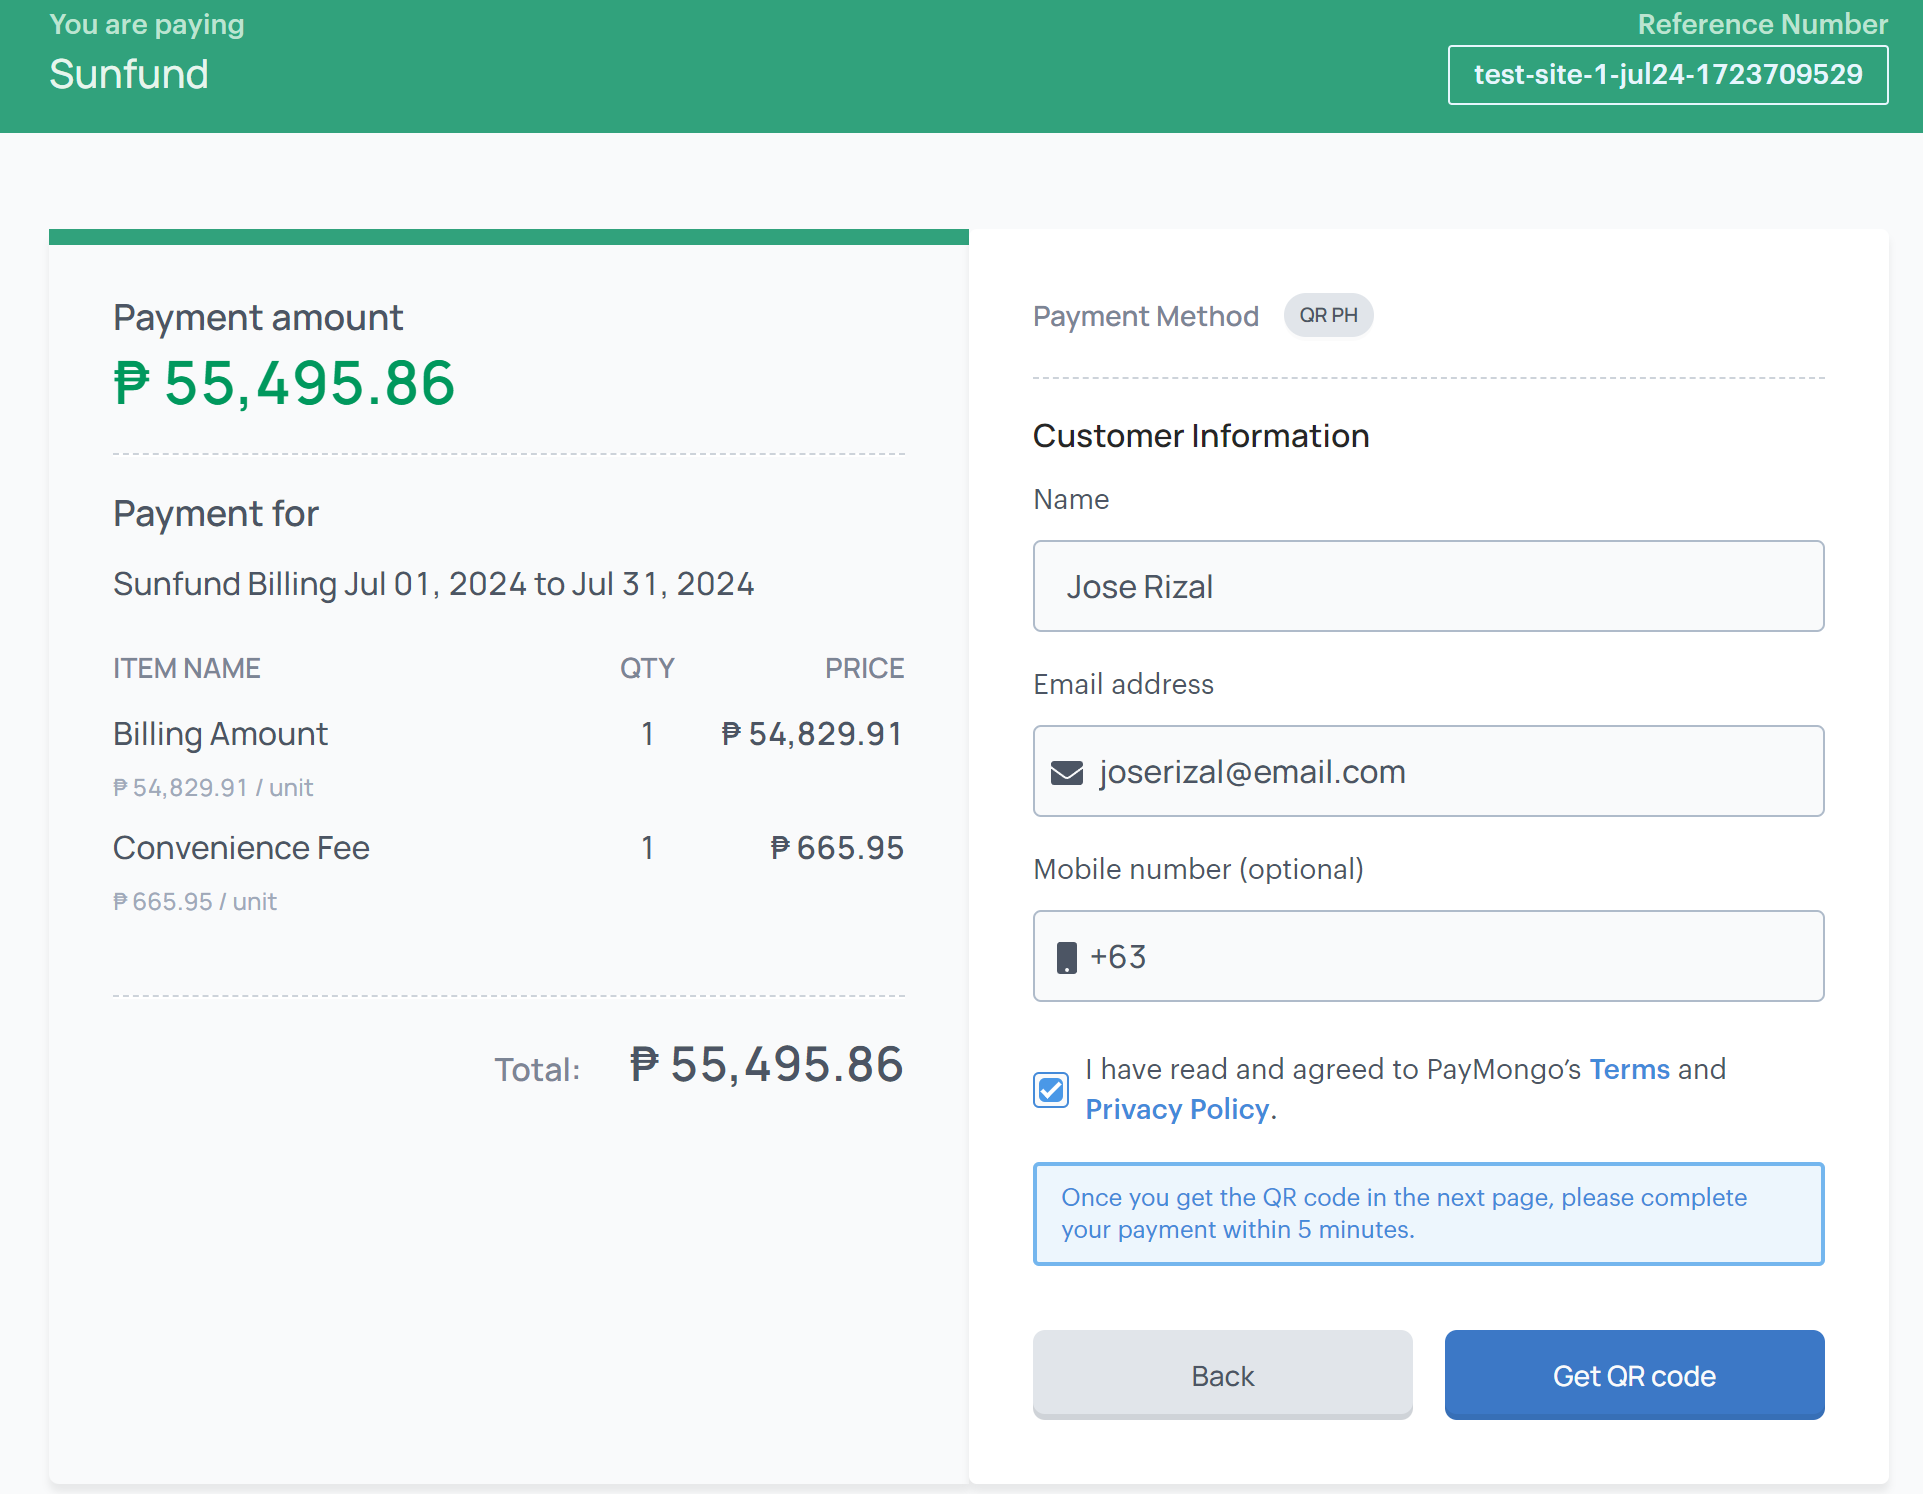Click the Email address label
This screenshot has height=1494, width=1923.
(1124, 684)
